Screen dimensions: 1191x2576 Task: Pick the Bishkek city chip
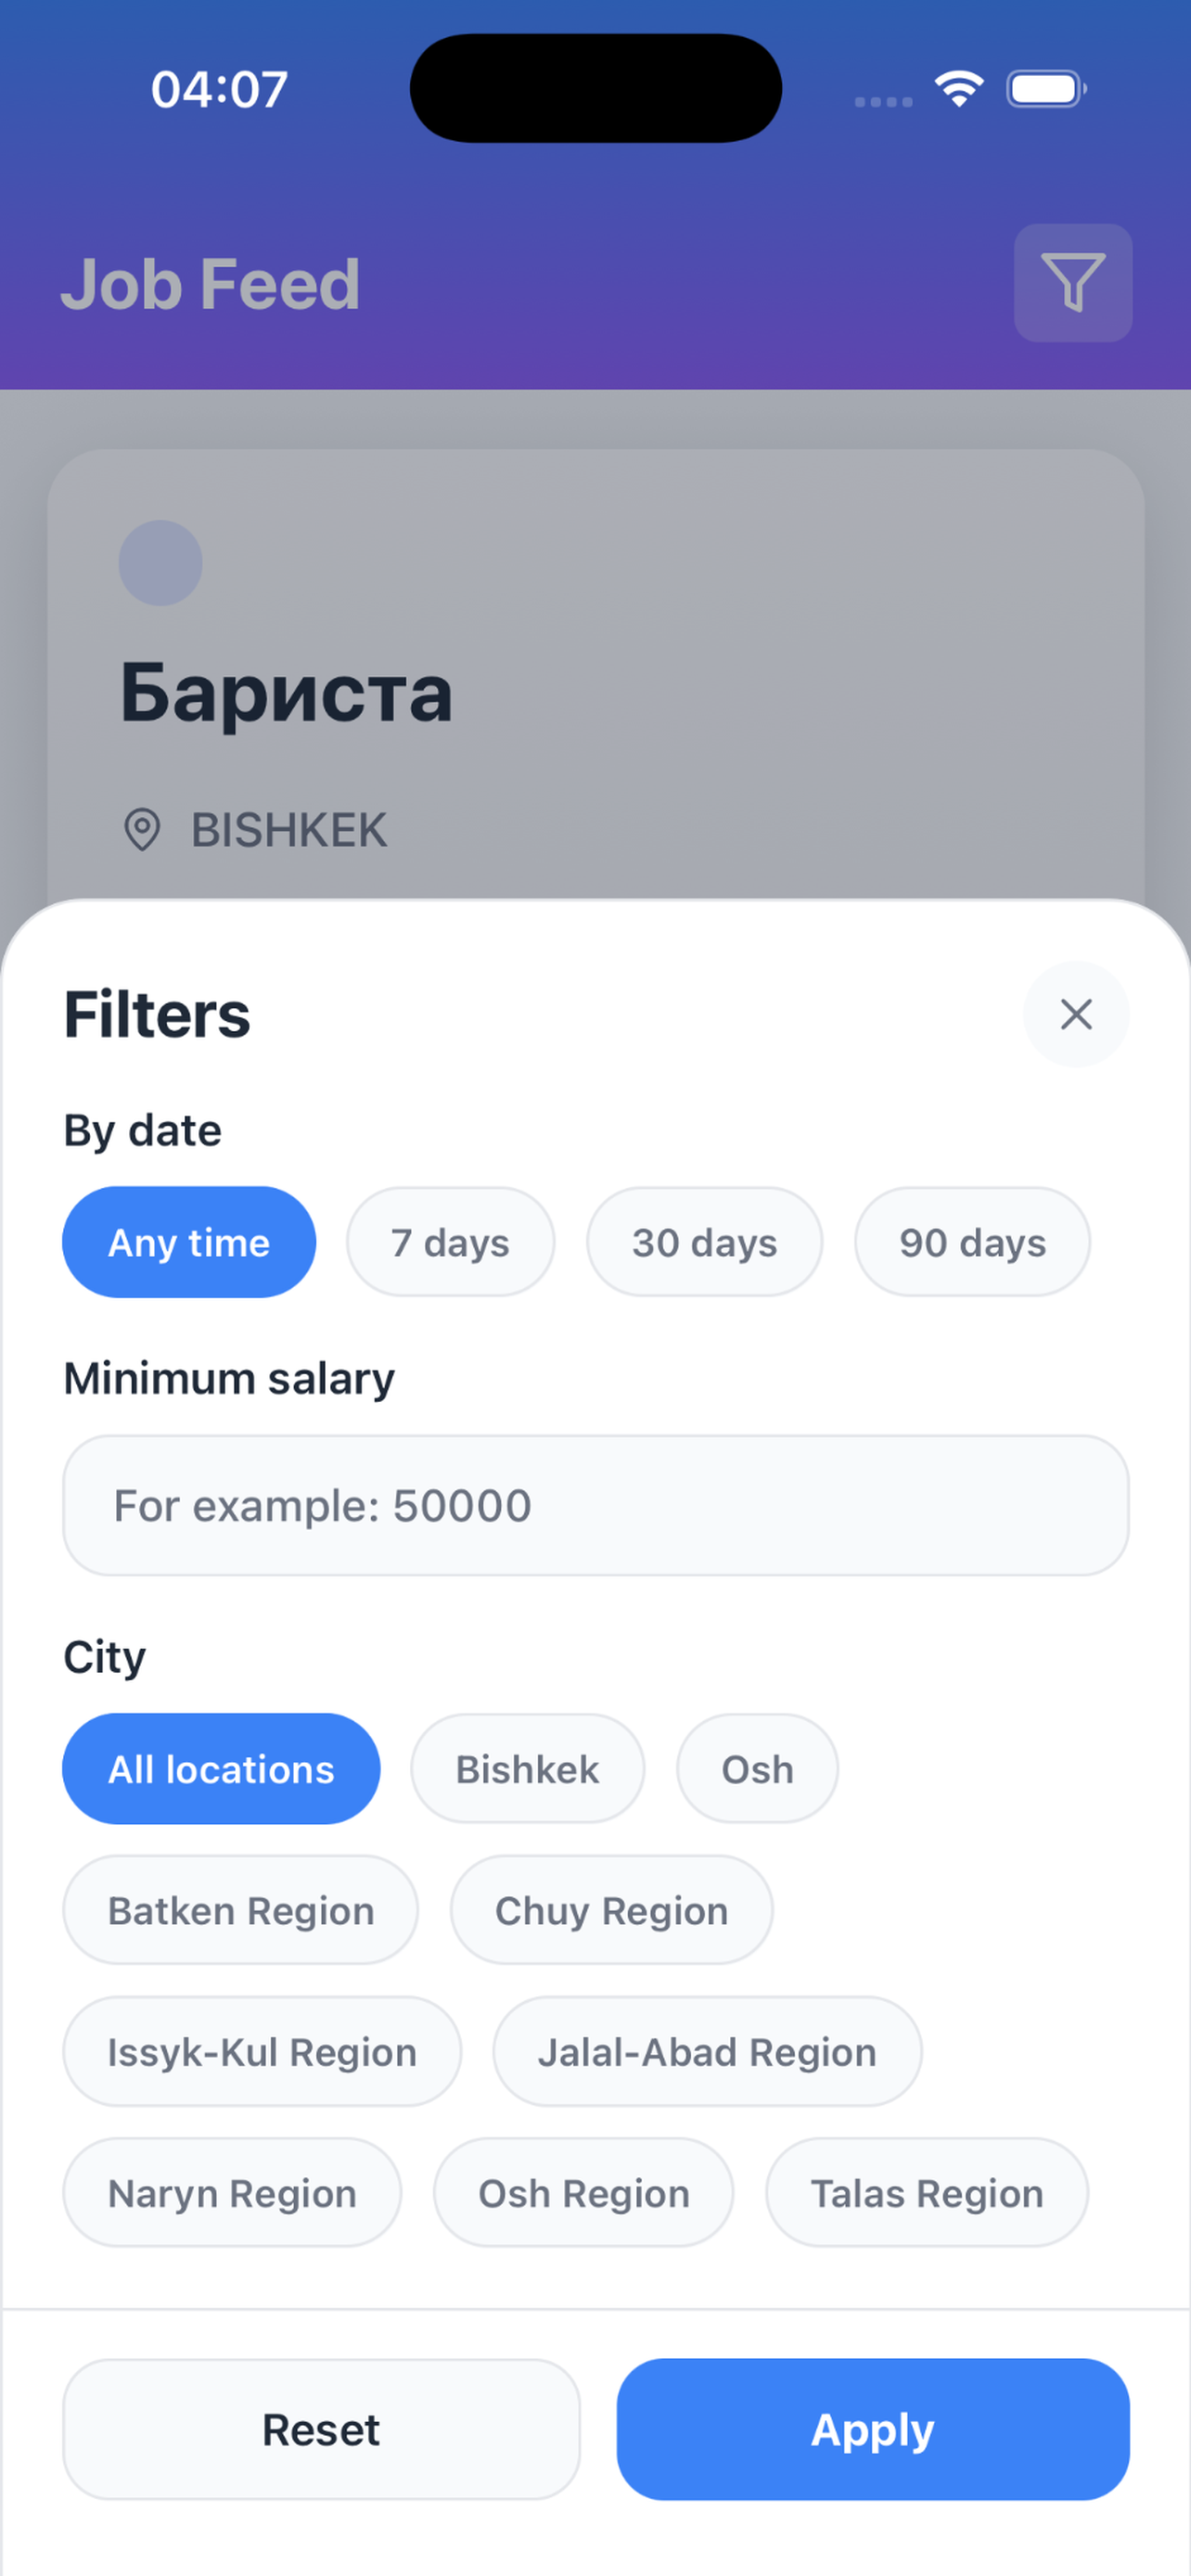click(x=528, y=1769)
